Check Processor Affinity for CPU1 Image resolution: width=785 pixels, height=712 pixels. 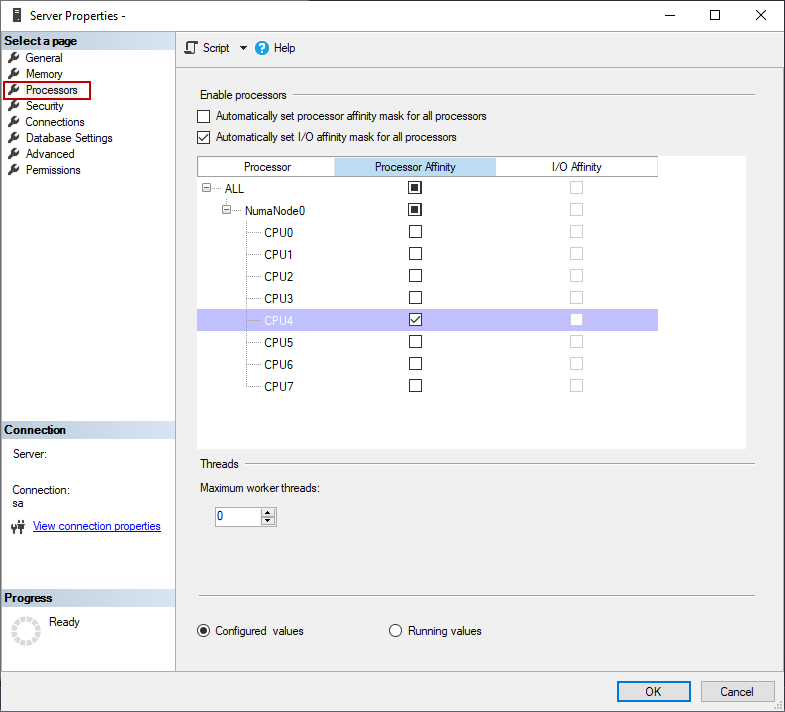[x=415, y=254]
